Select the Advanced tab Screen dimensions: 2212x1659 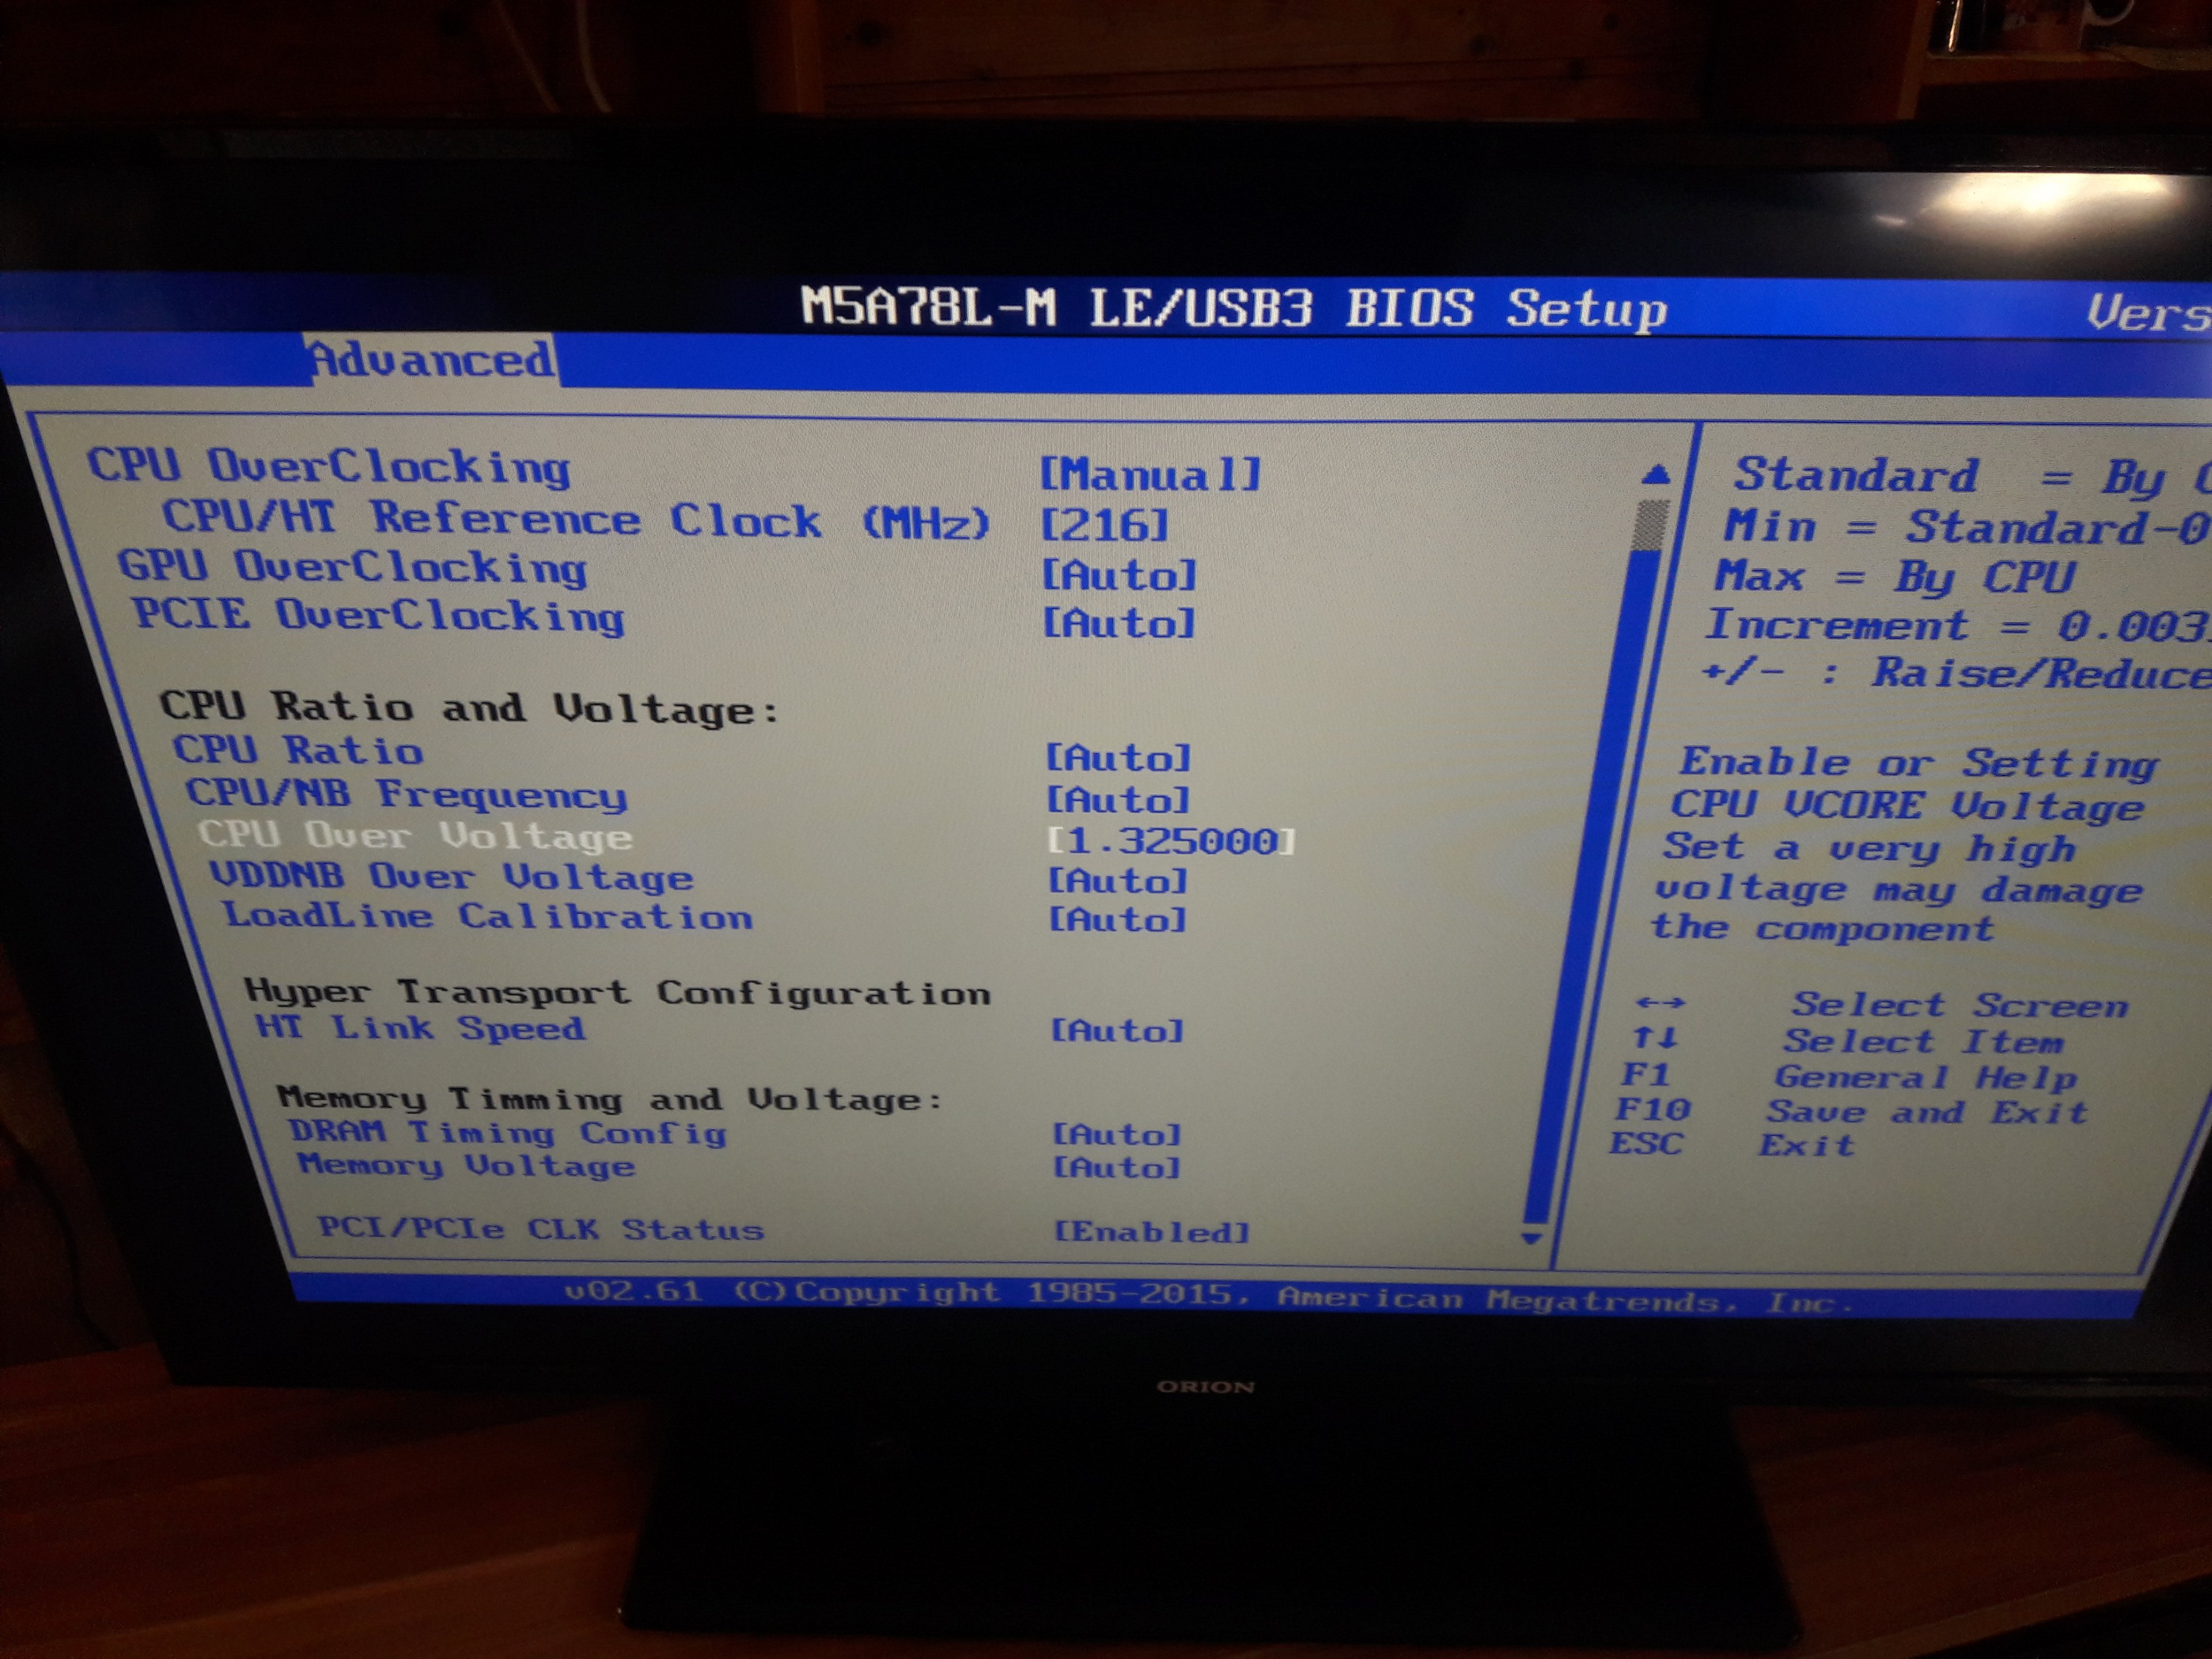point(432,359)
